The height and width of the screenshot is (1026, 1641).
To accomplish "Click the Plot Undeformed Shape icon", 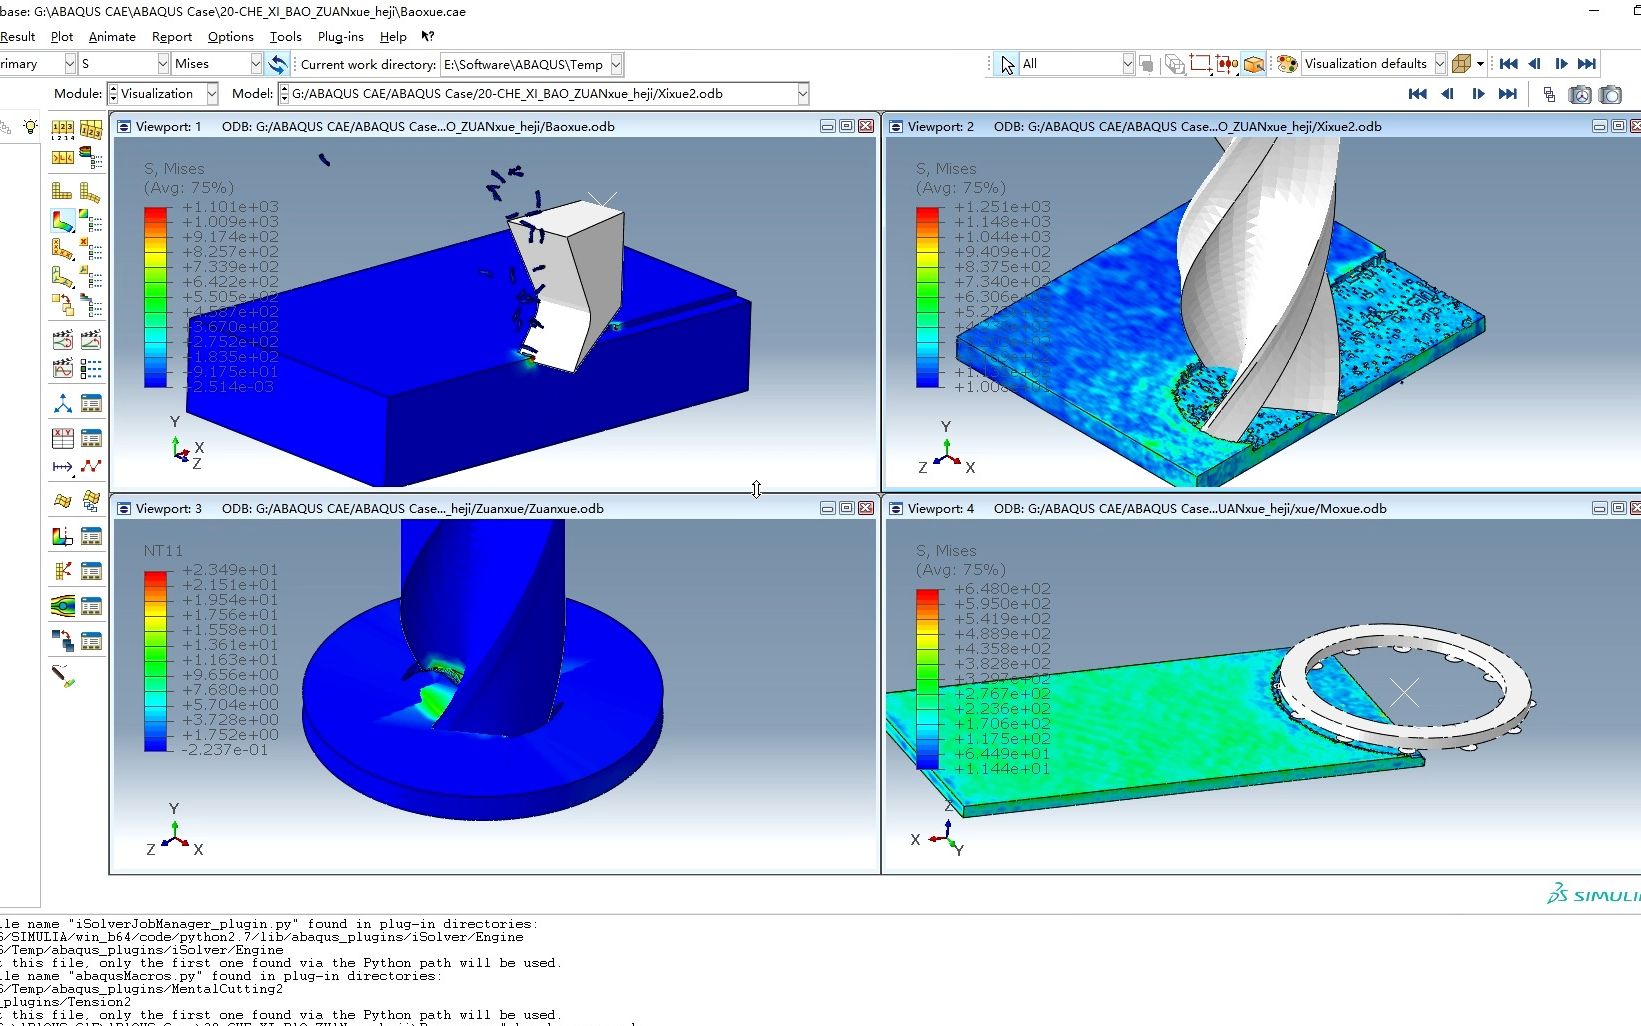I will tap(62, 191).
